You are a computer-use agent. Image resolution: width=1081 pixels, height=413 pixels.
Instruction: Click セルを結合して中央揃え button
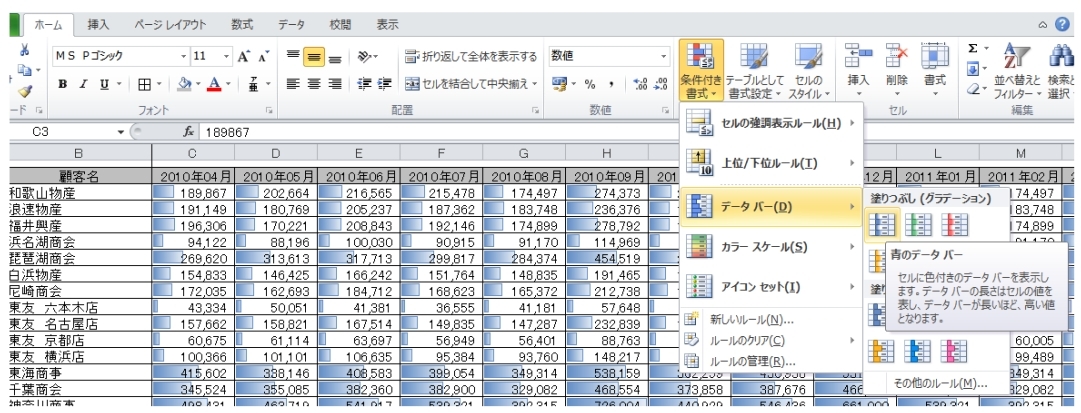[470, 84]
